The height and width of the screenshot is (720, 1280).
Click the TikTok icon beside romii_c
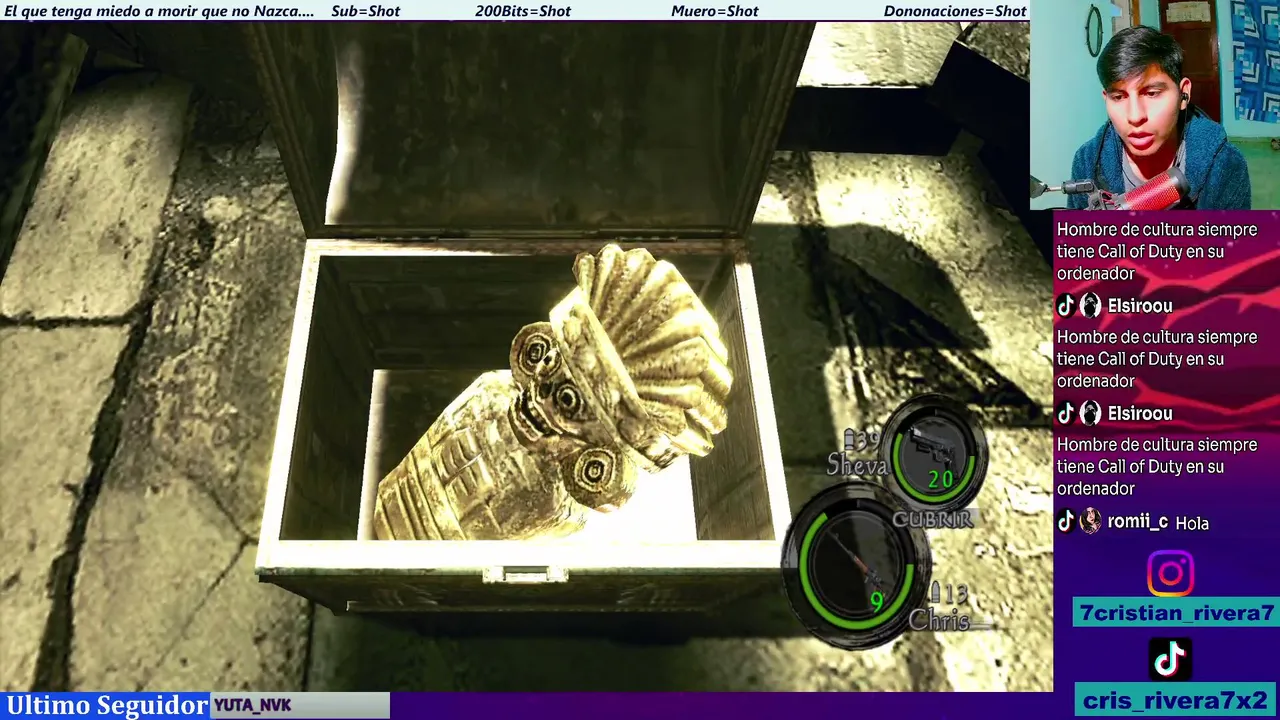(1066, 521)
